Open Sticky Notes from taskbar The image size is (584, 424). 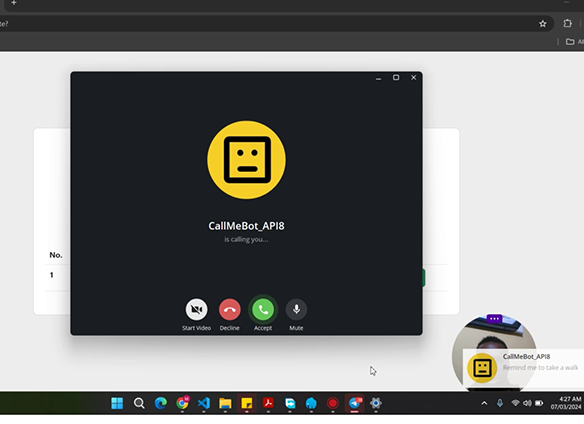coord(247,403)
